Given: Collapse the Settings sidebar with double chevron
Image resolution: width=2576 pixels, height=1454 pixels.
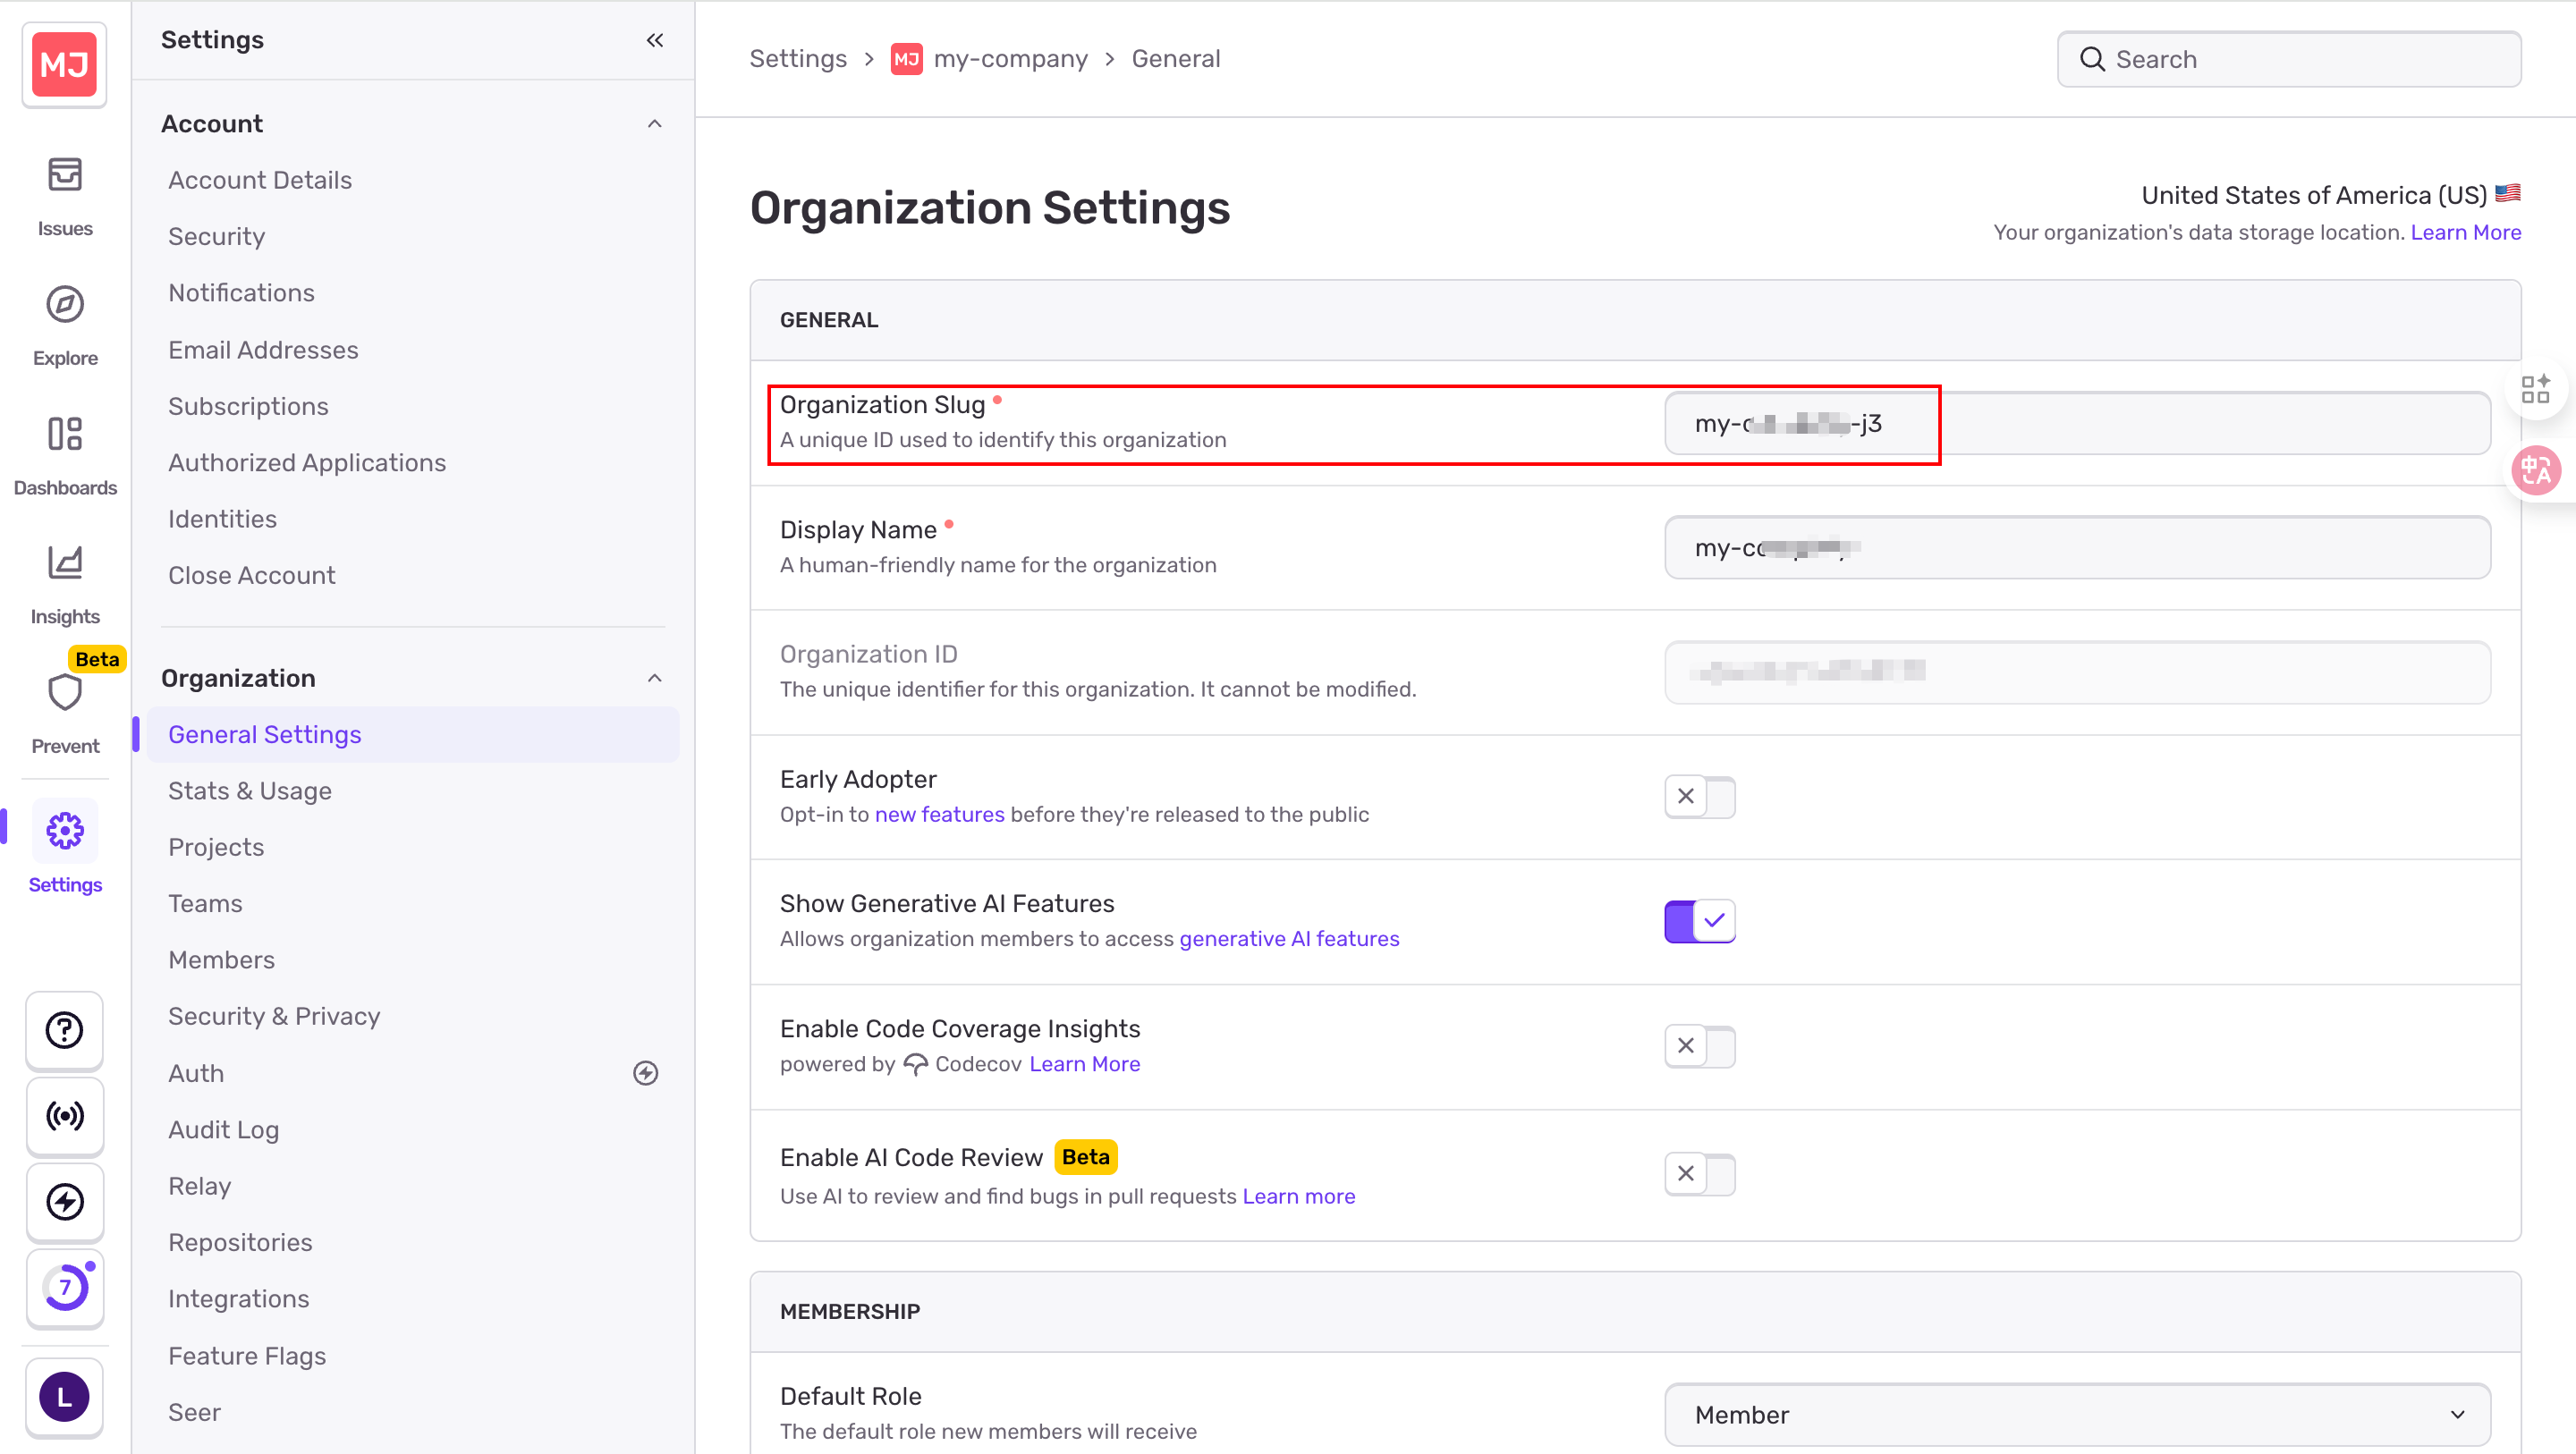Looking at the screenshot, I should pyautogui.click(x=655, y=40).
